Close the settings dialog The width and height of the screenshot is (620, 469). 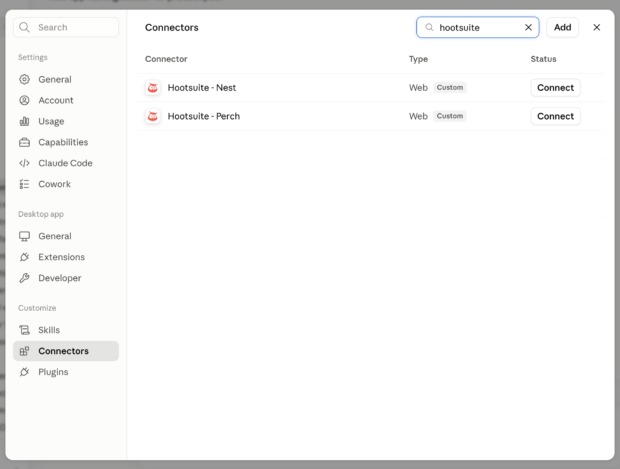pyautogui.click(x=597, y=27)
